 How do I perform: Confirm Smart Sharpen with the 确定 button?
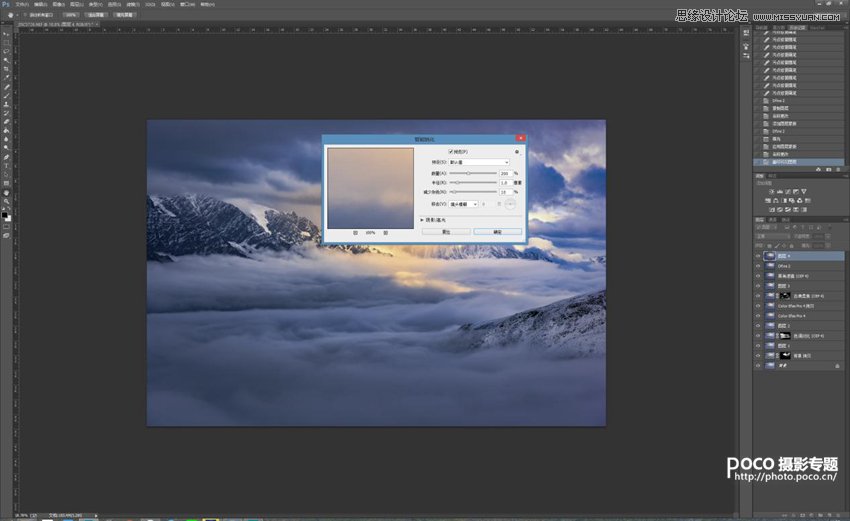click(x=498, y=232)
